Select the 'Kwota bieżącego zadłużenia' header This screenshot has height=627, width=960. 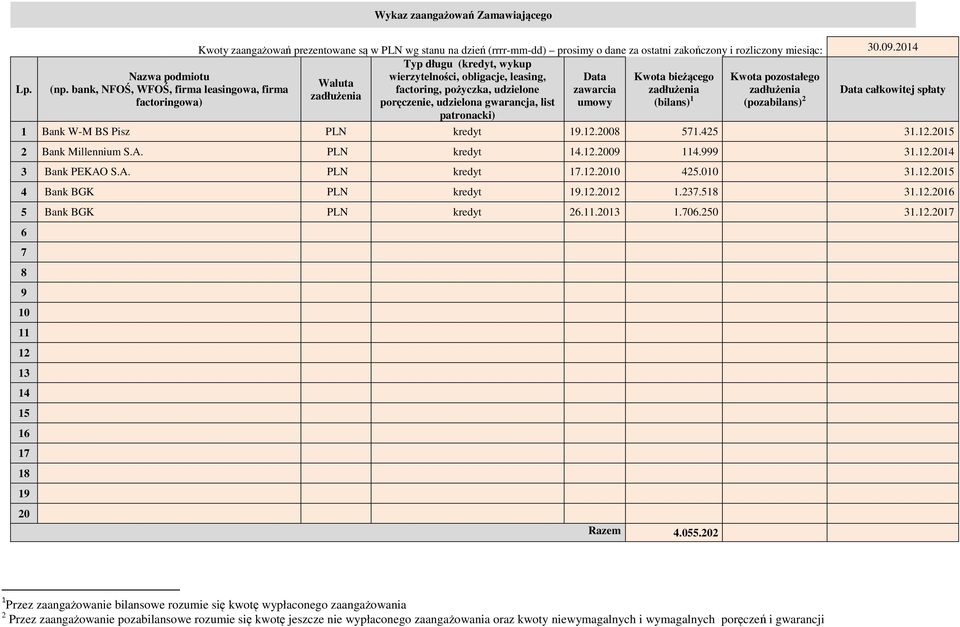coord(673,89)
